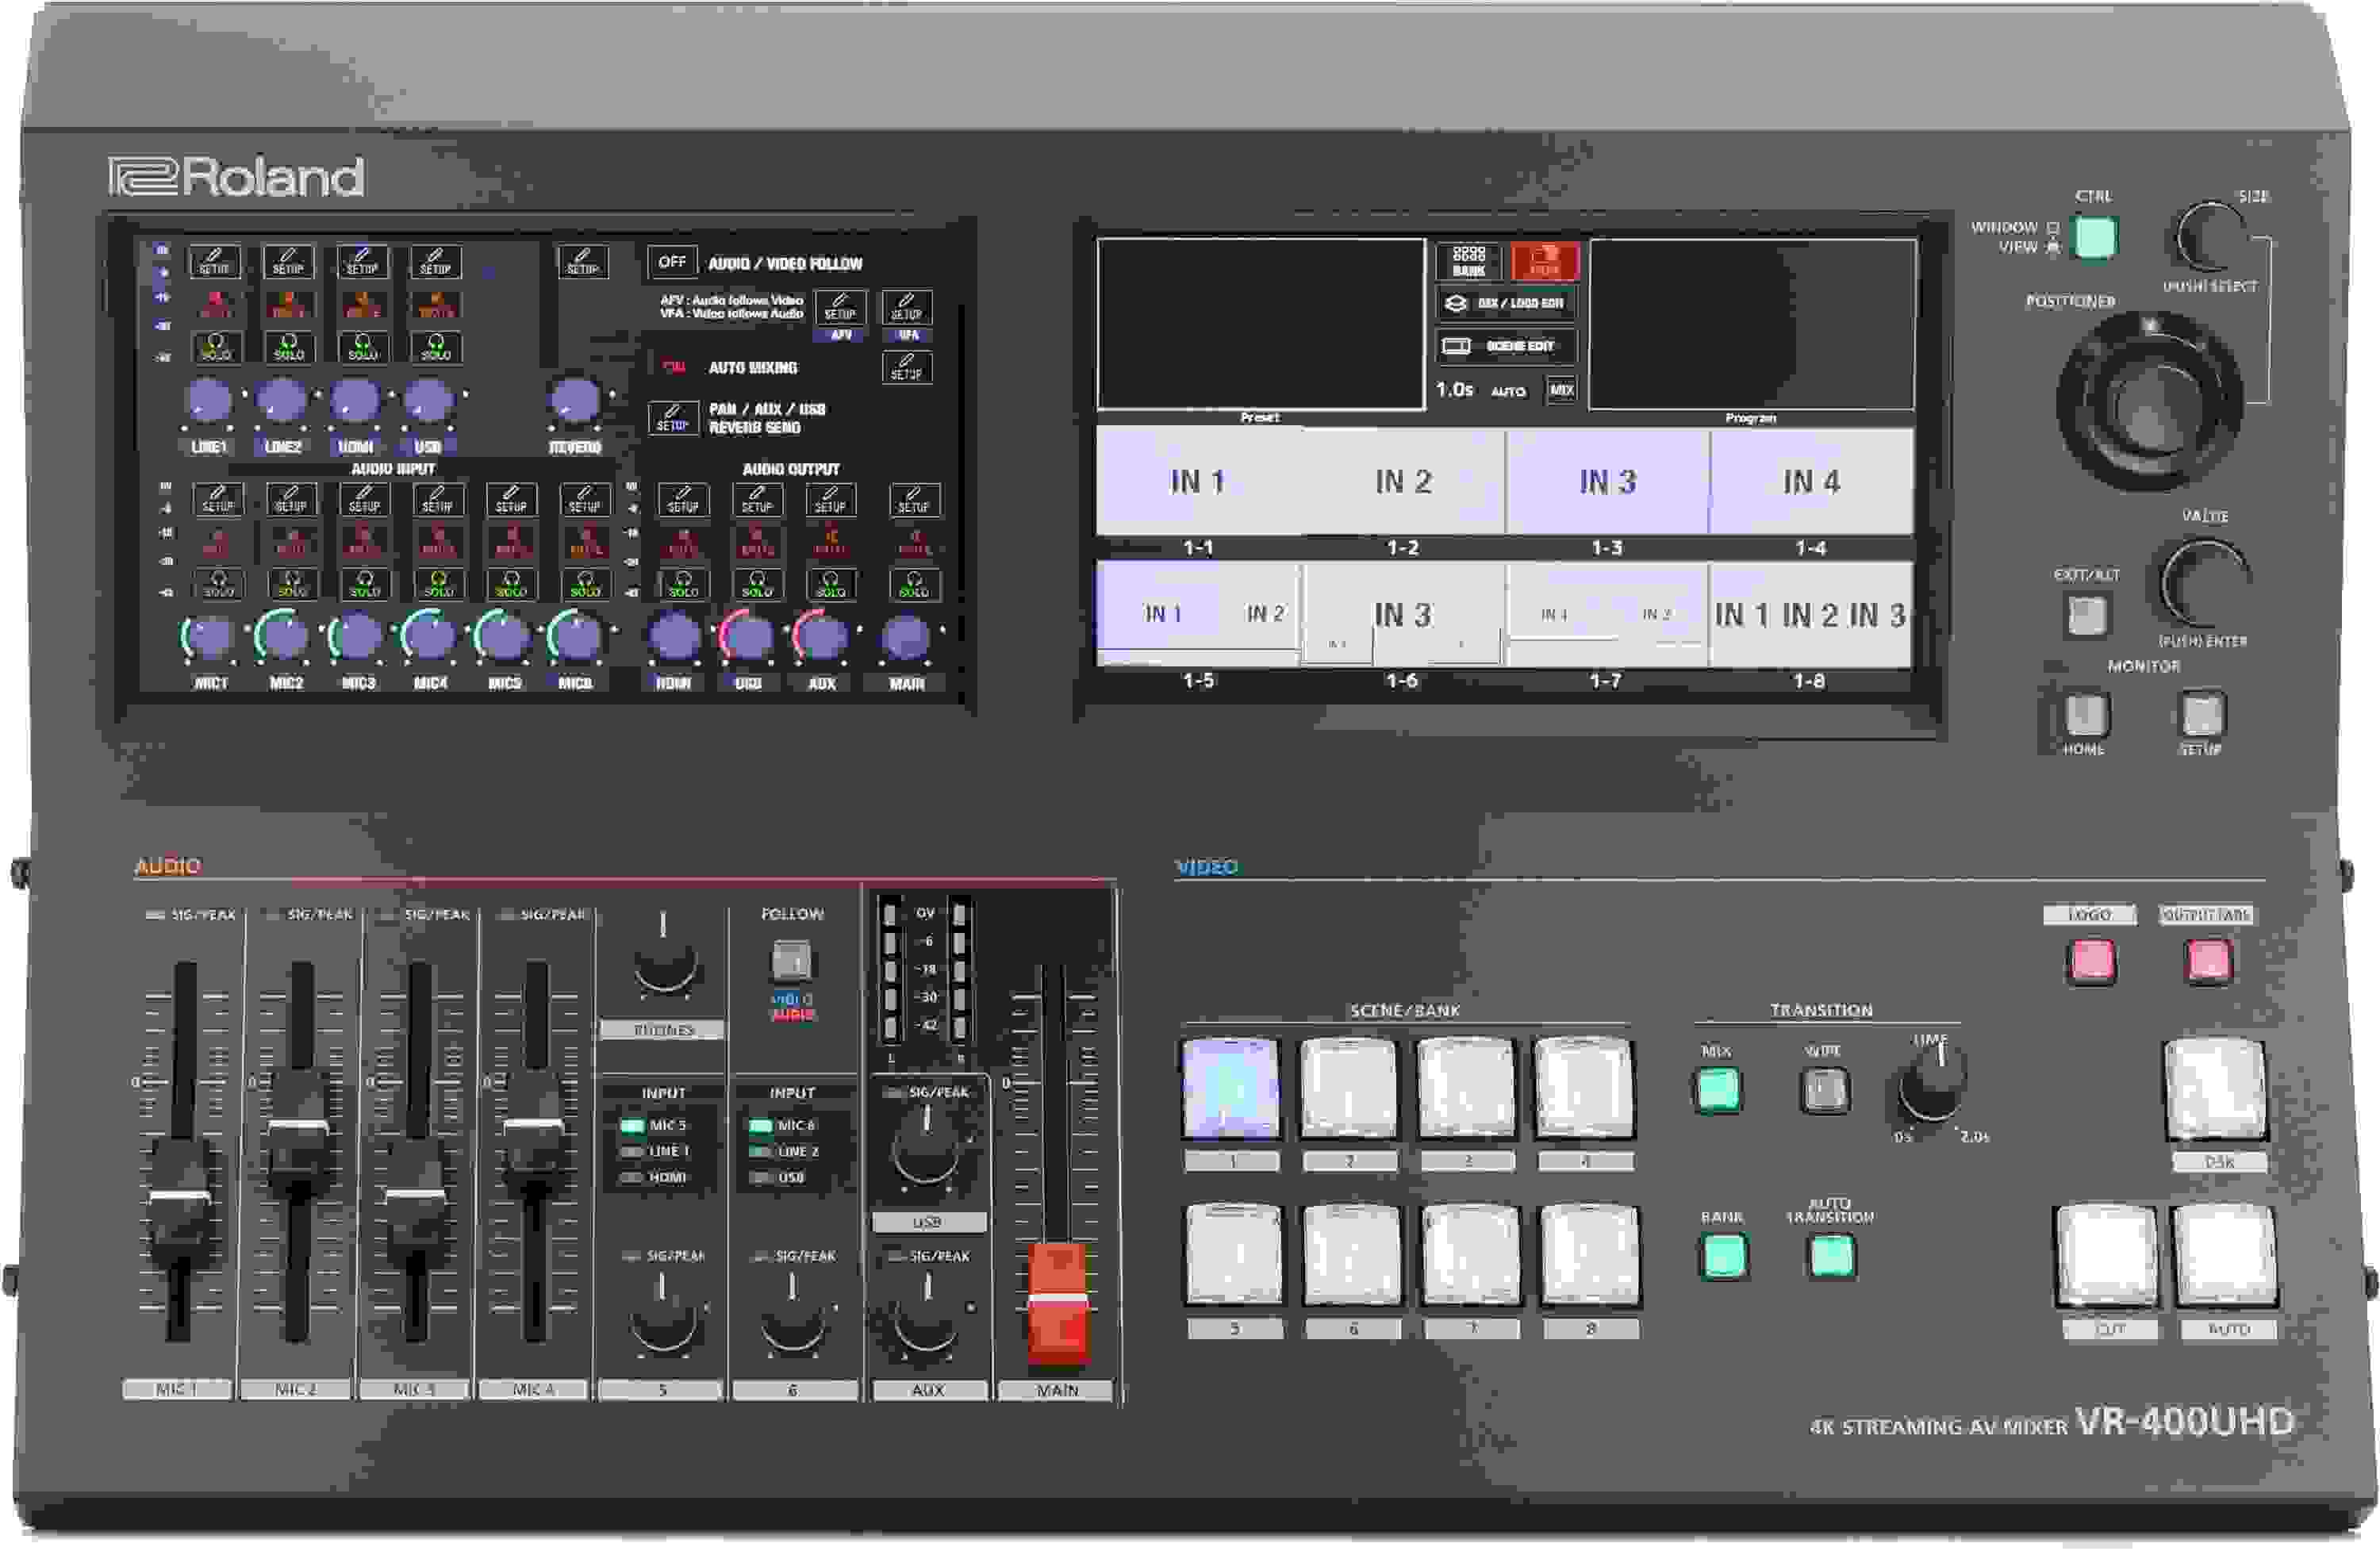Tap the AUTO MIXING icon on touchscreen

pyautogui.click(x=674, y=367)
